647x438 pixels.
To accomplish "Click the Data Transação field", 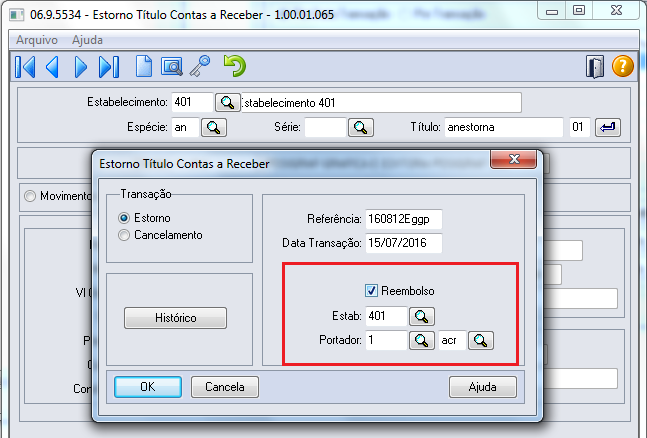I will (404, 243).
